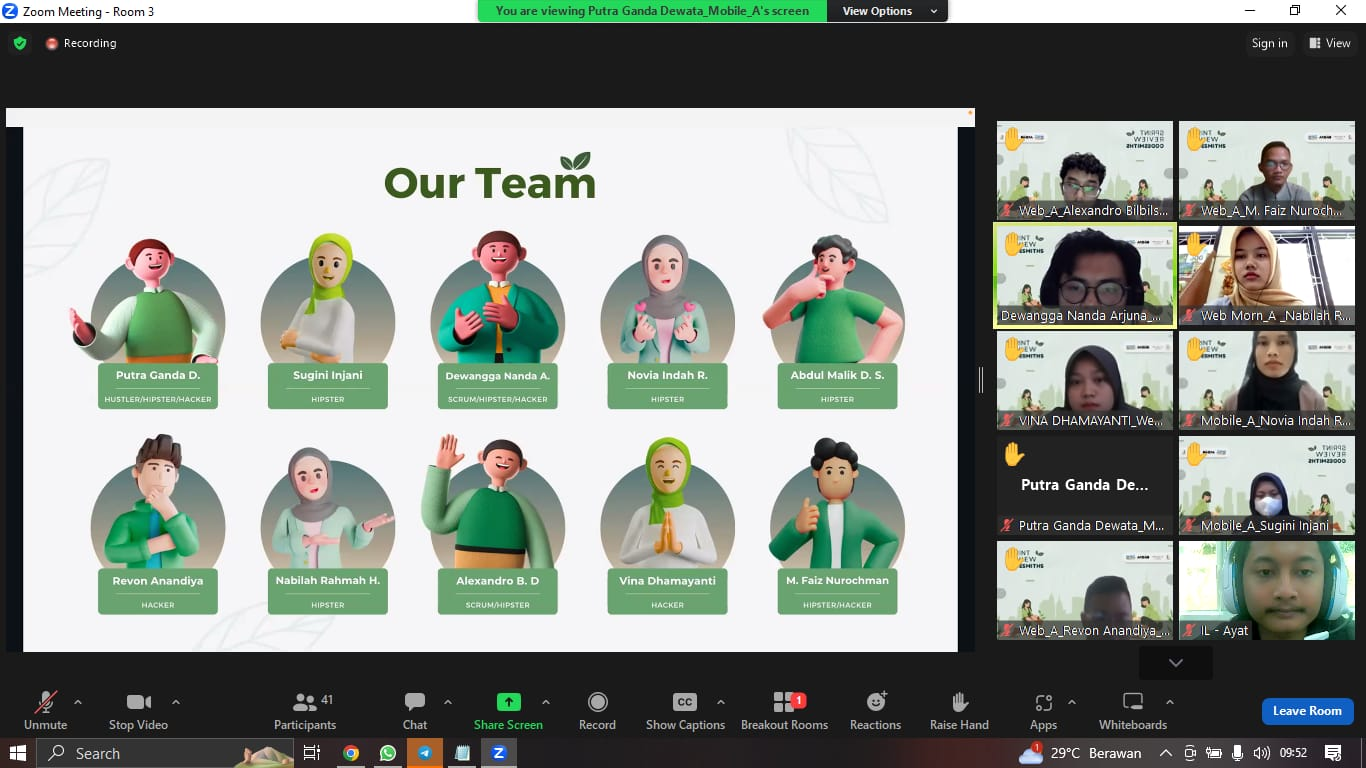Show next page of video thumbnails
This screenshot has width=1366, height=768.
click(x=1176, y=662)
